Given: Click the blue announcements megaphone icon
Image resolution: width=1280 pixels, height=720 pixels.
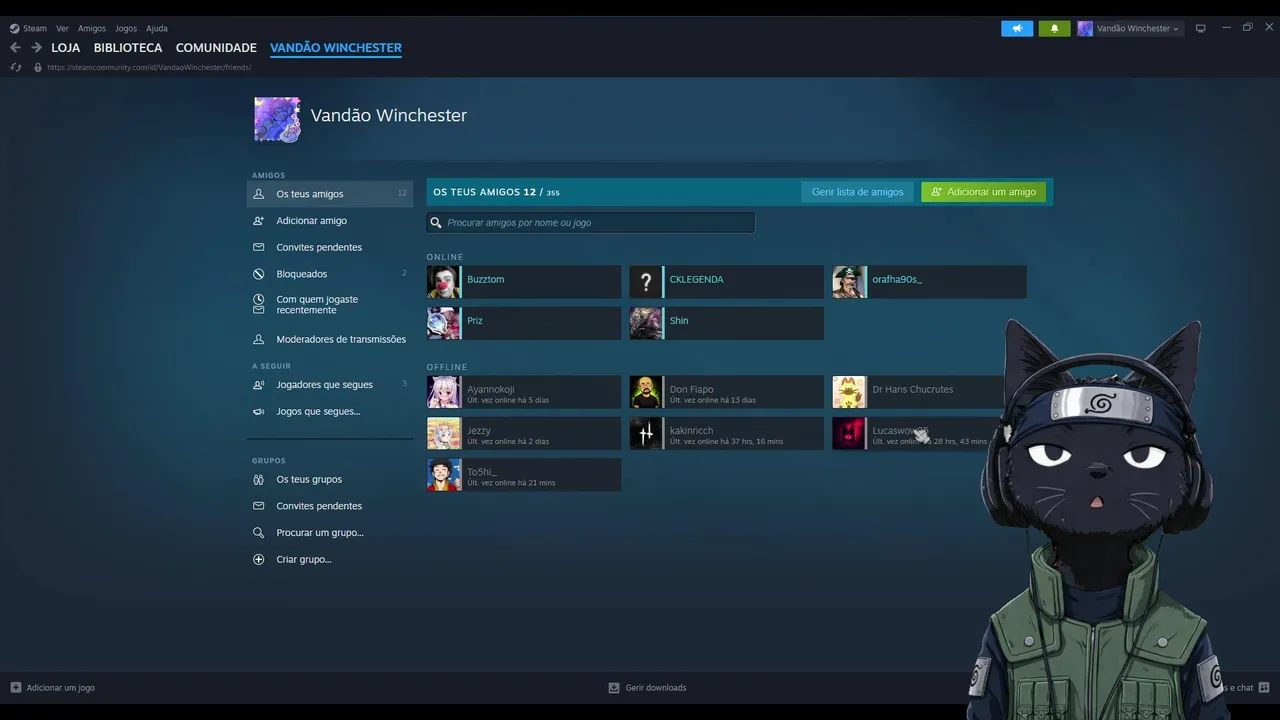Looking at the screenshot, I should [1017, 28].
